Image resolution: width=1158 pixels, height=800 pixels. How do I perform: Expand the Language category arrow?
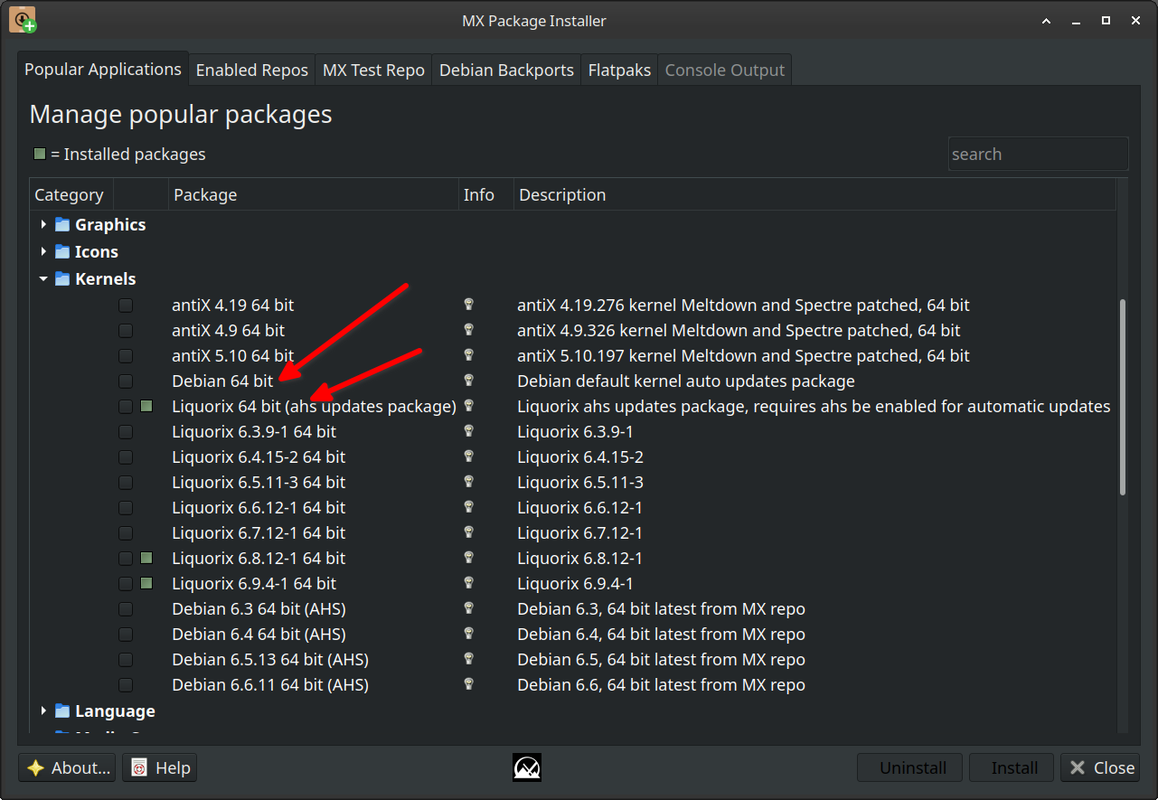(x=44, y=711)
